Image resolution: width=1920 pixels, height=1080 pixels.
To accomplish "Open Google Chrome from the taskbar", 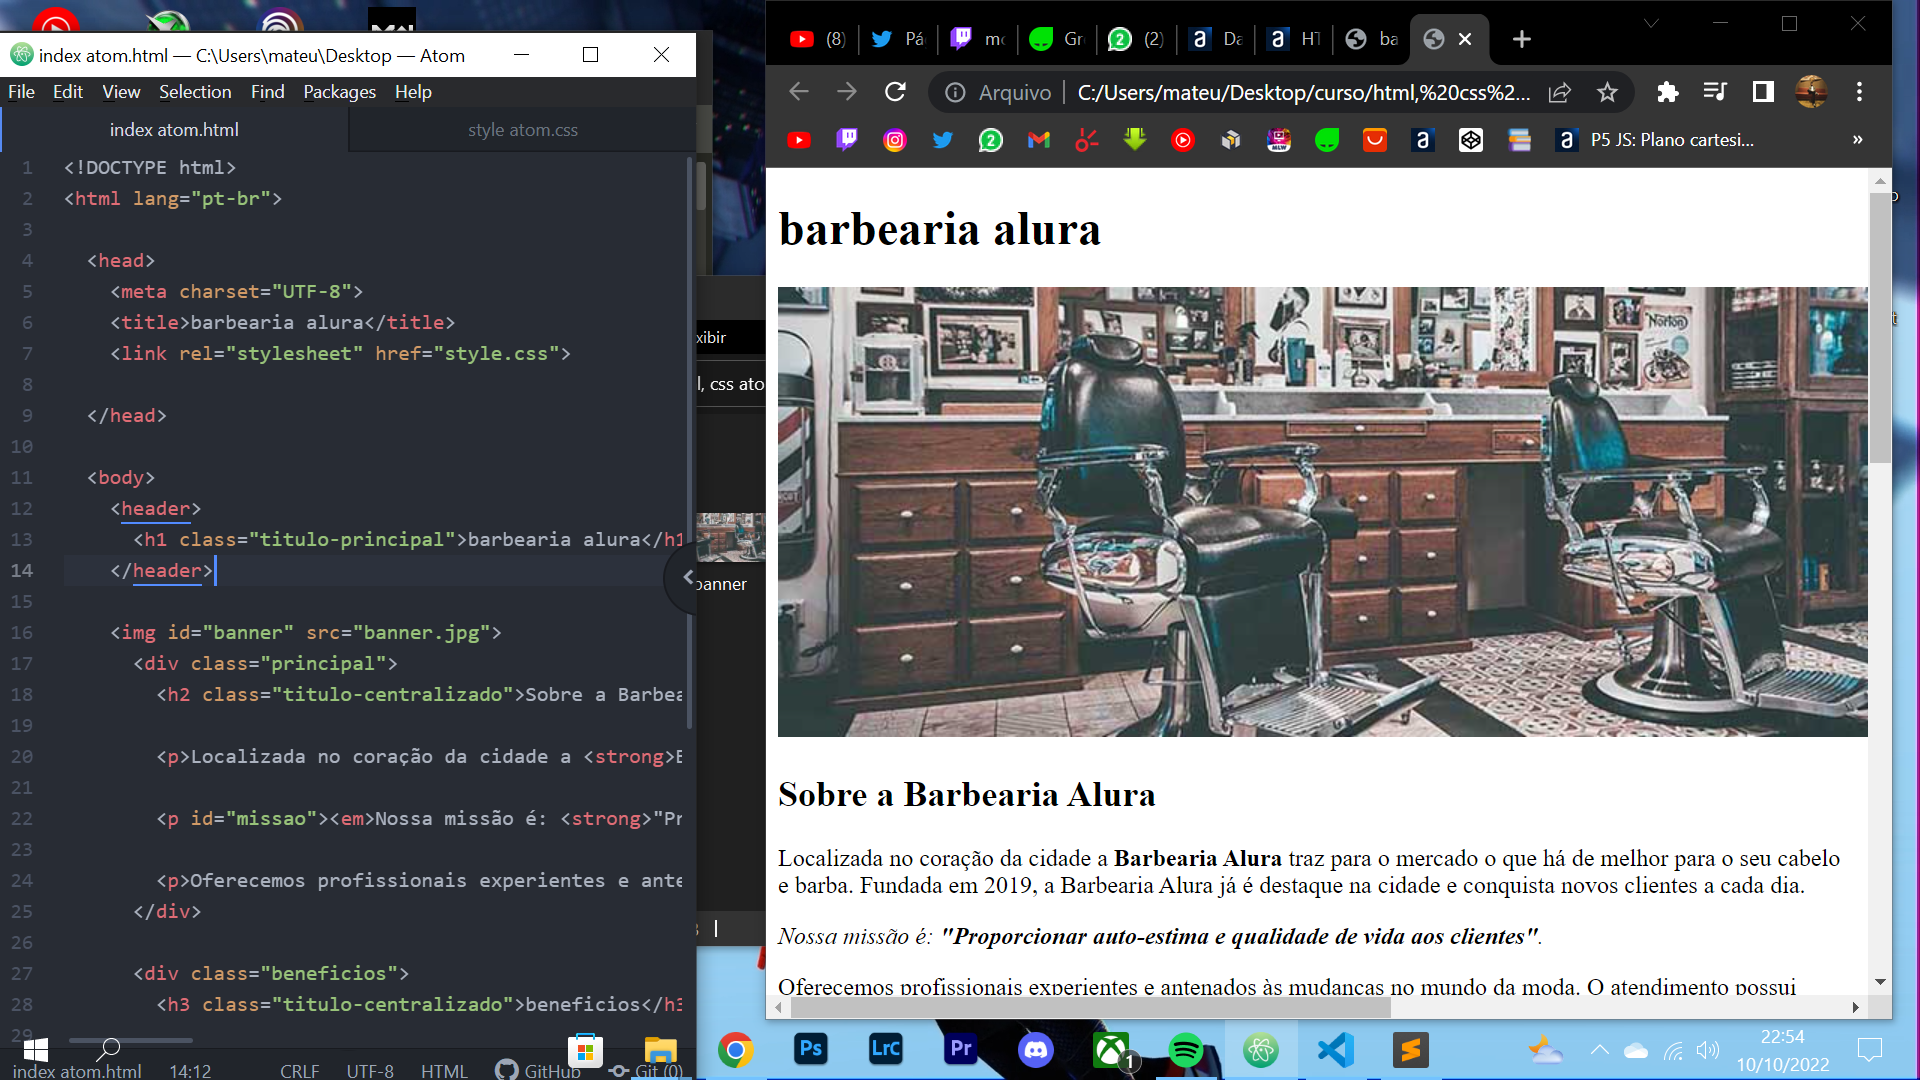I will pyautogui.click(x=736, y=1049).
